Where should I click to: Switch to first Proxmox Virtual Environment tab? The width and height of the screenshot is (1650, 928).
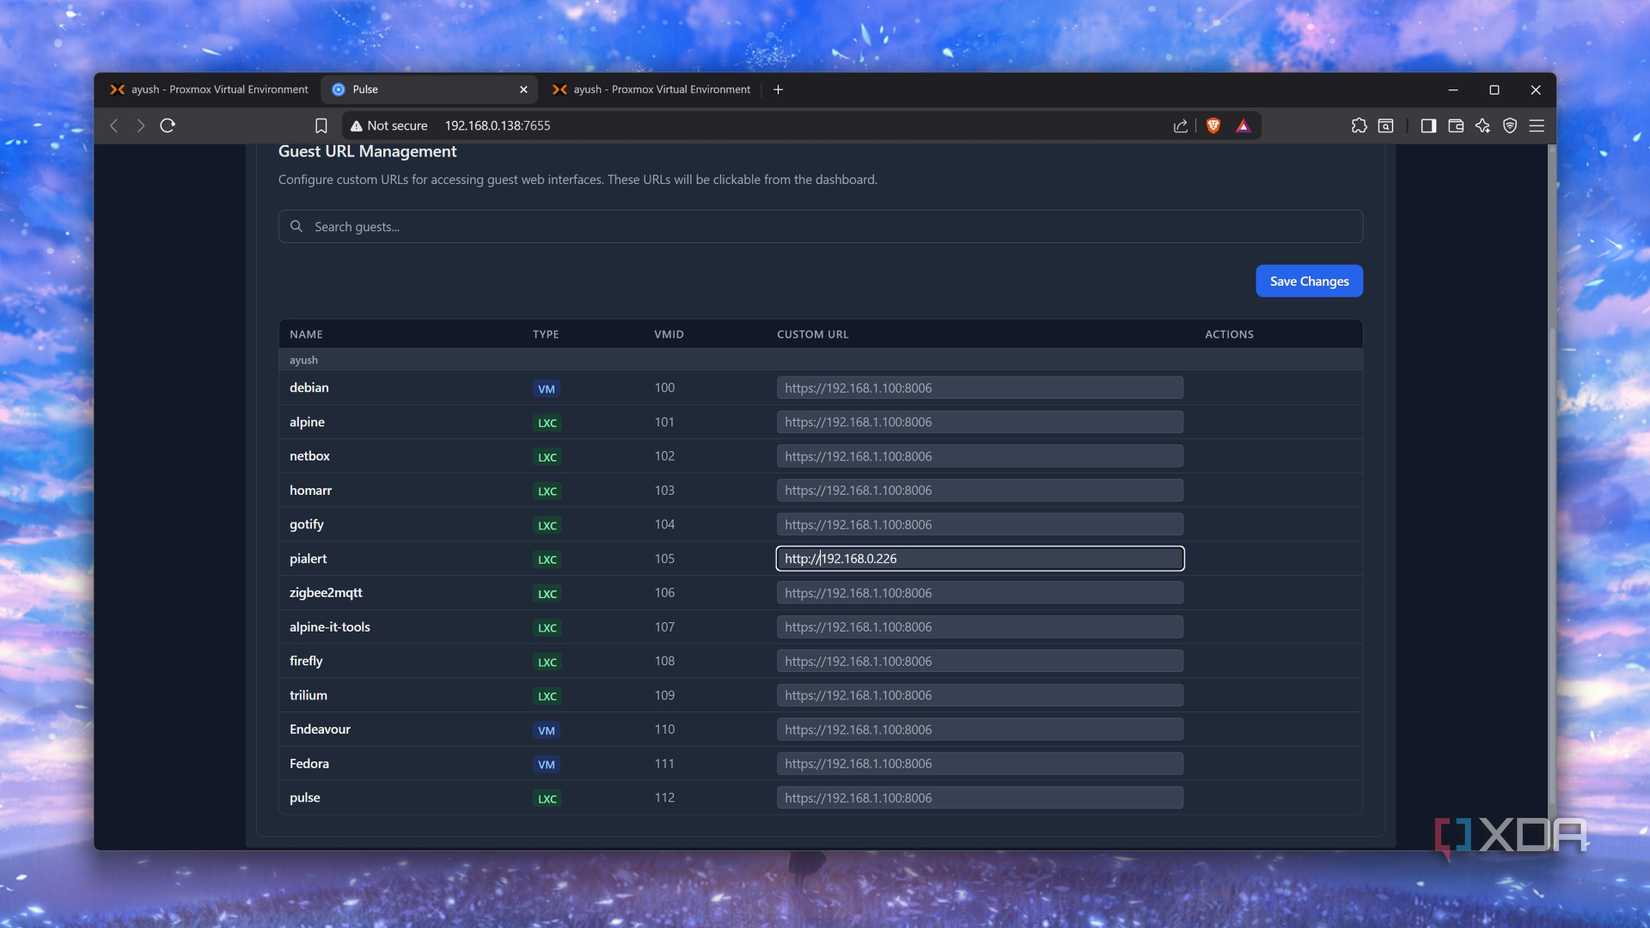pos(209,90)
